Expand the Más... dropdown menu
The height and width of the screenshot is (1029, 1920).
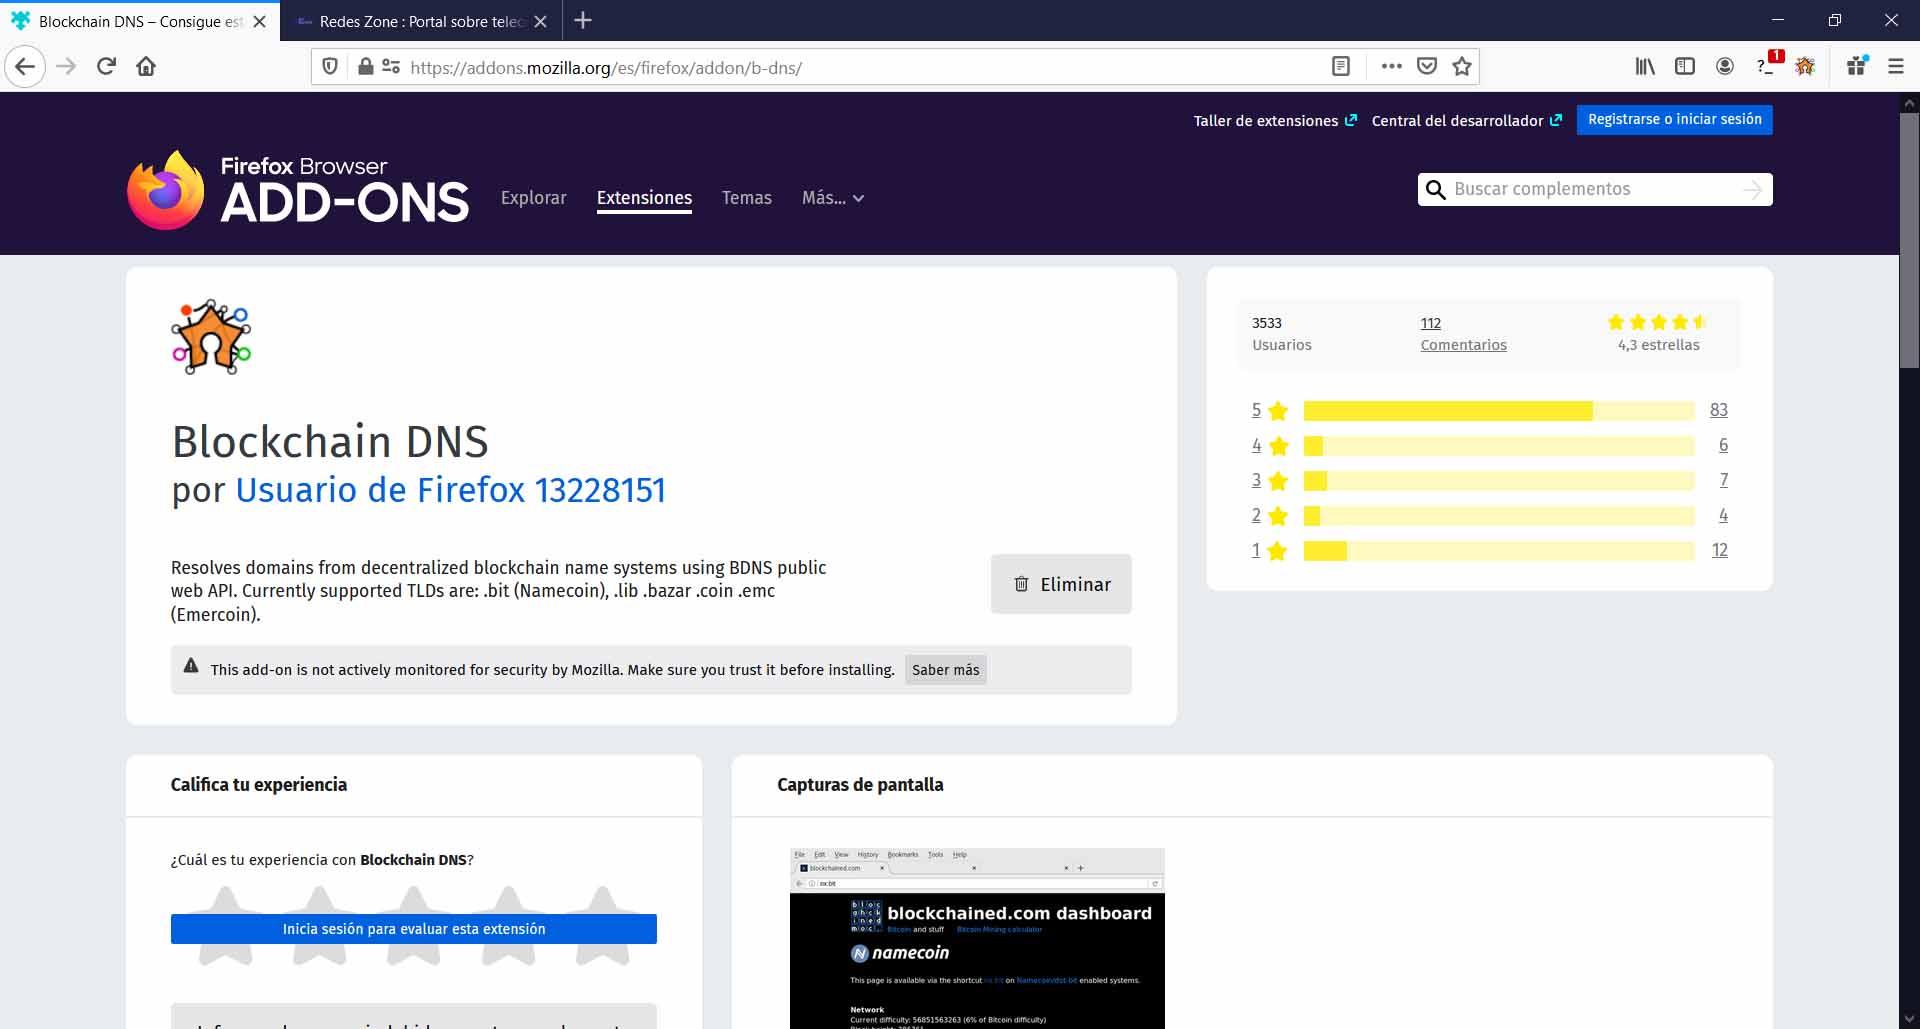click(x=833, y=198)
